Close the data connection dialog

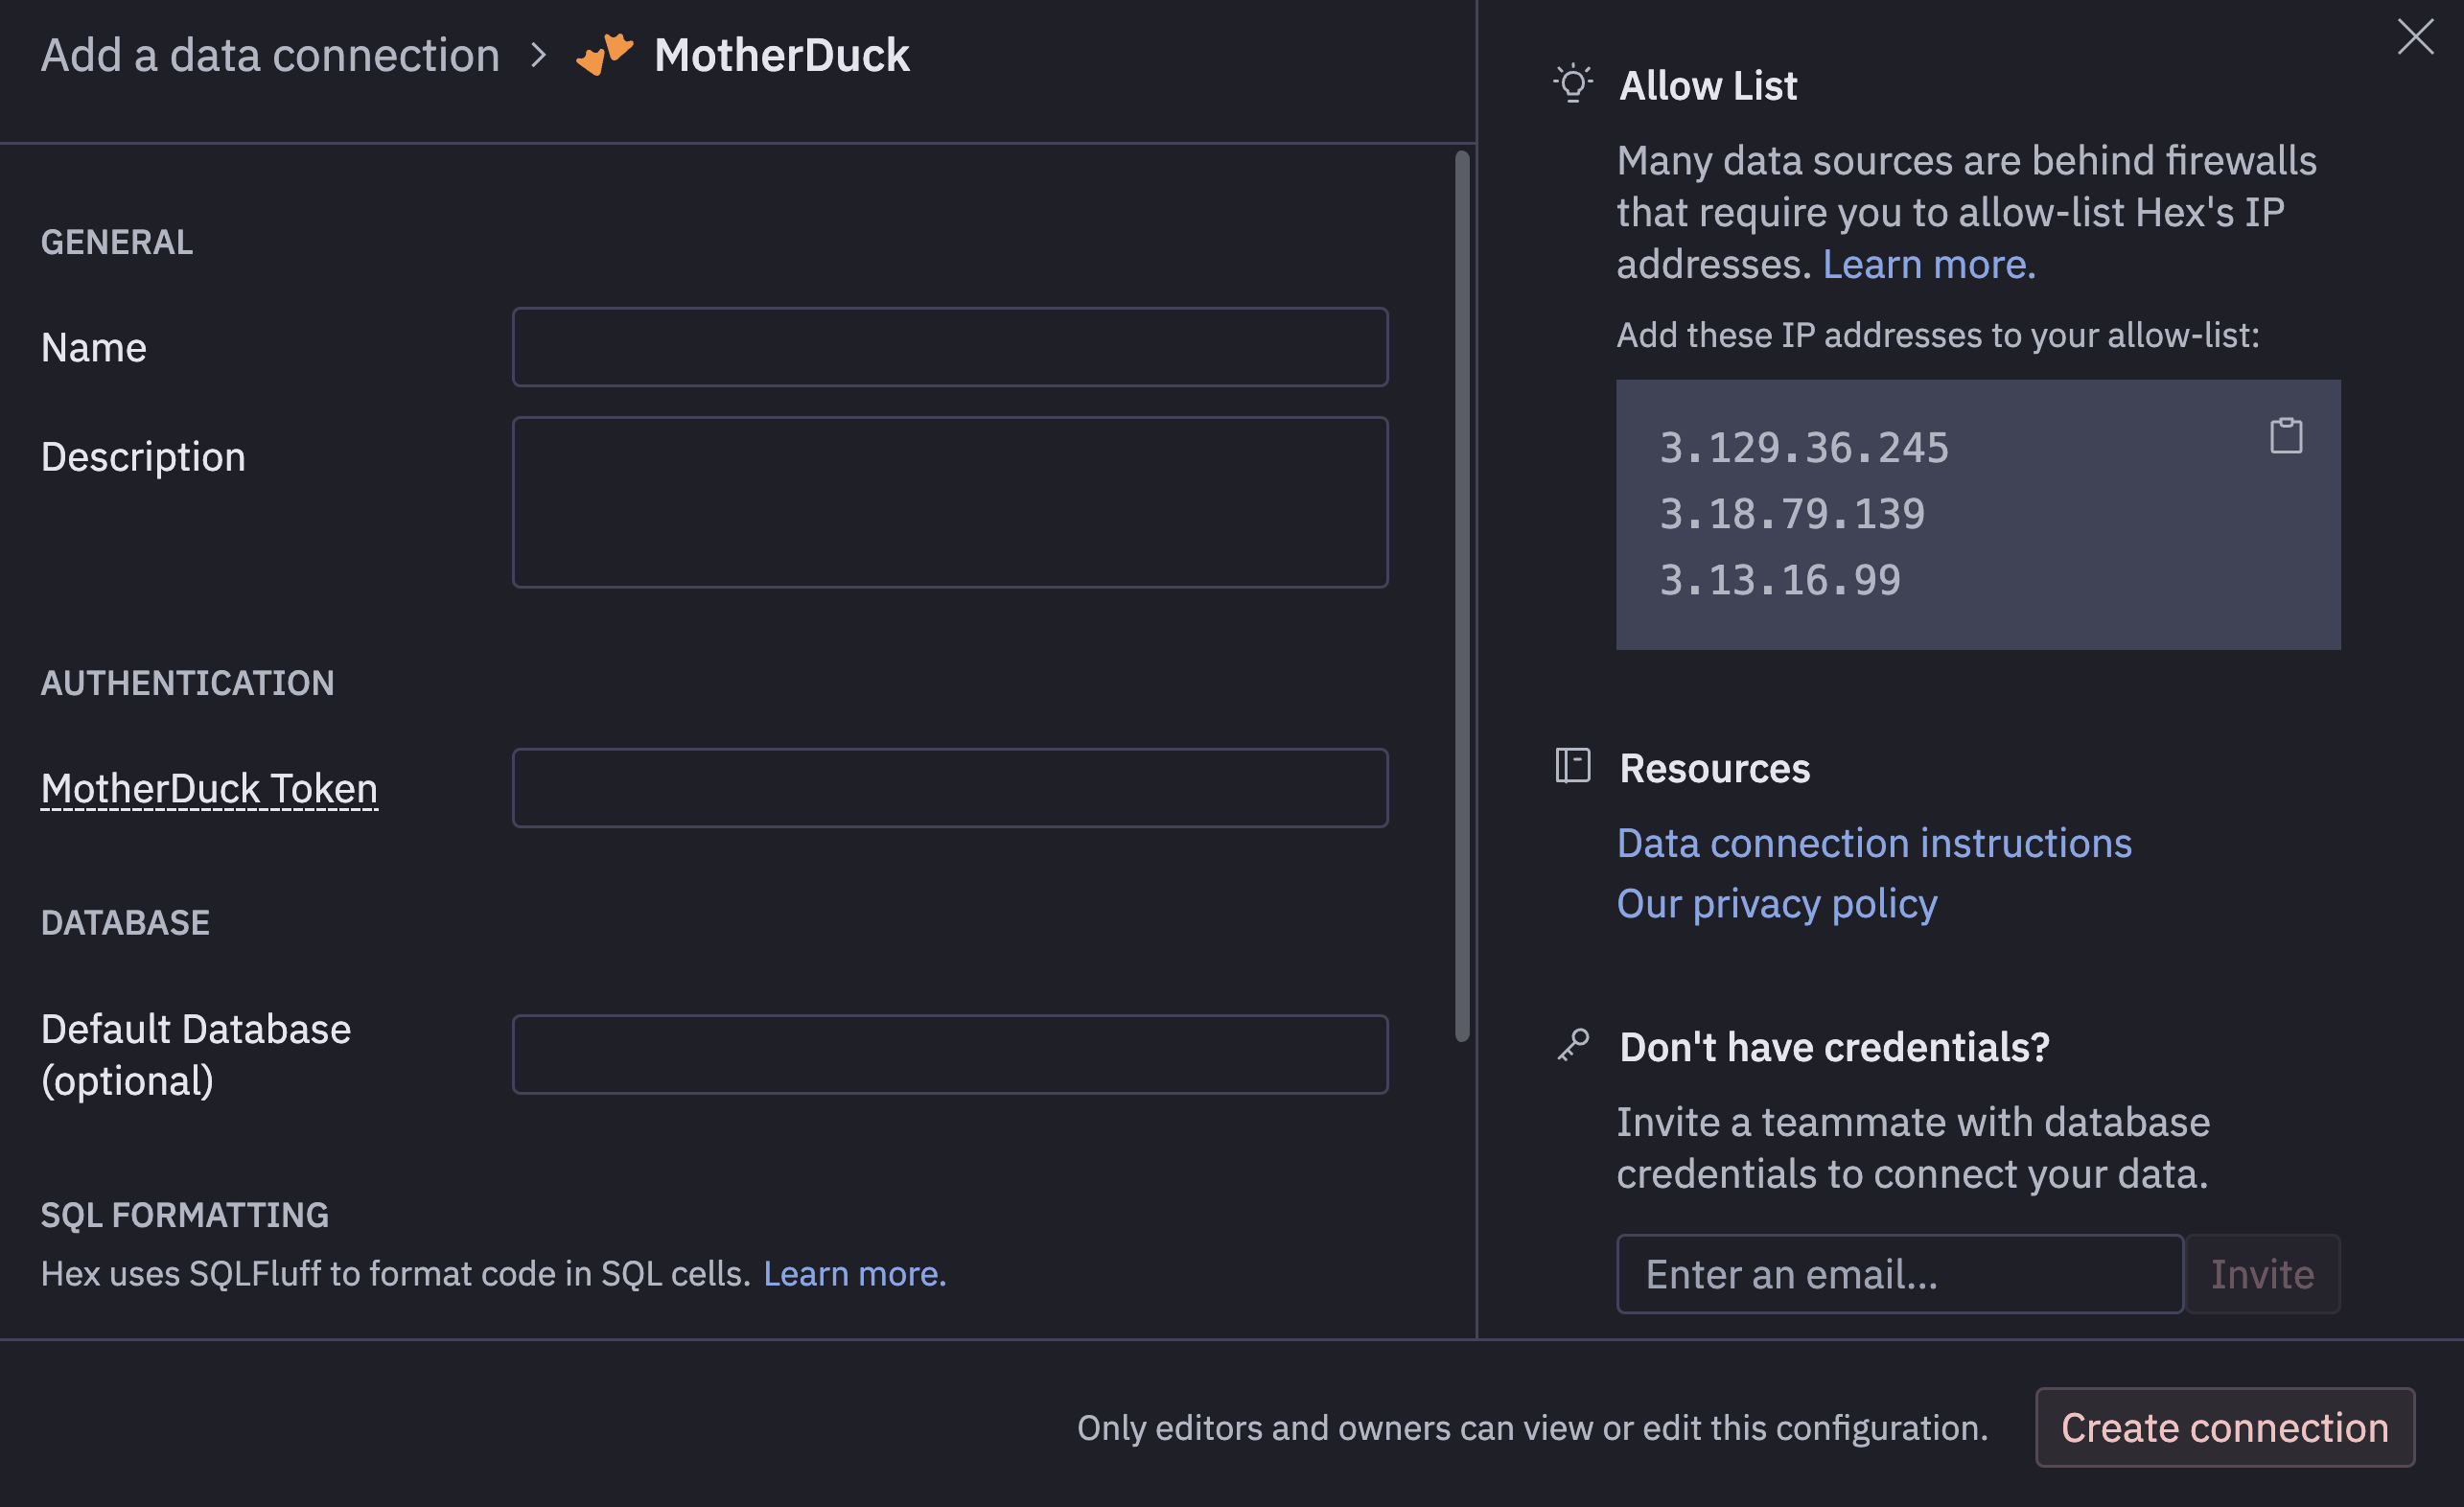coord(2414,38)
